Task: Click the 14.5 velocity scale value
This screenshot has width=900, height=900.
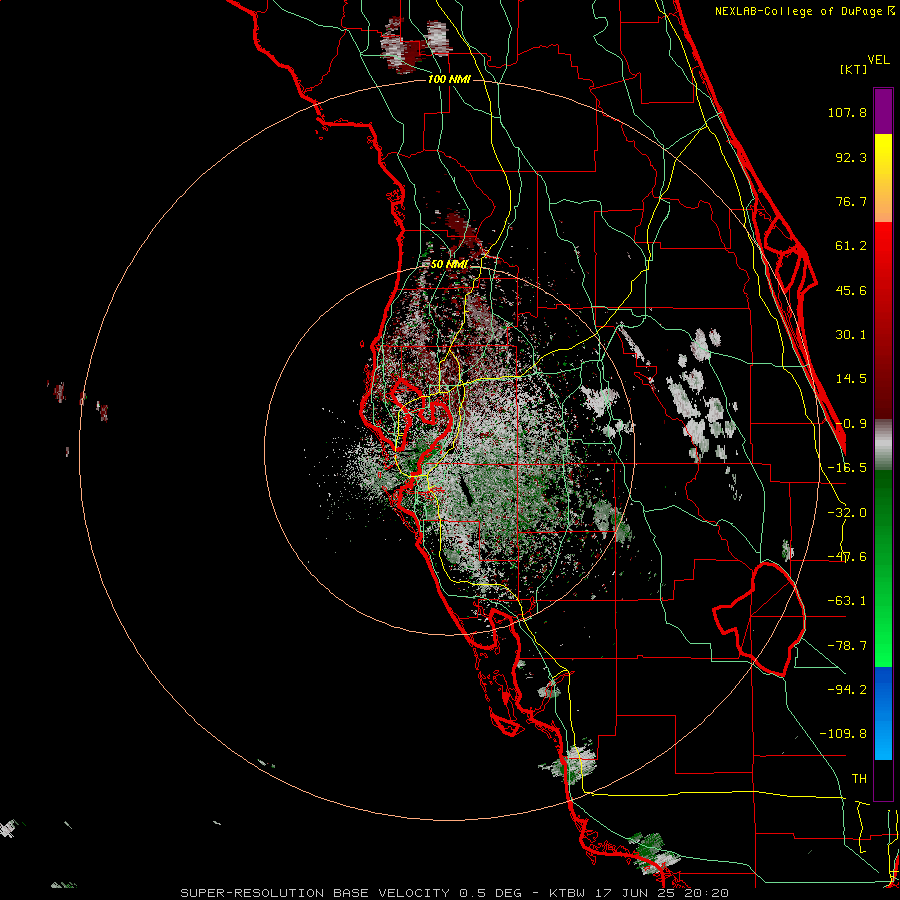Action: 851,379
